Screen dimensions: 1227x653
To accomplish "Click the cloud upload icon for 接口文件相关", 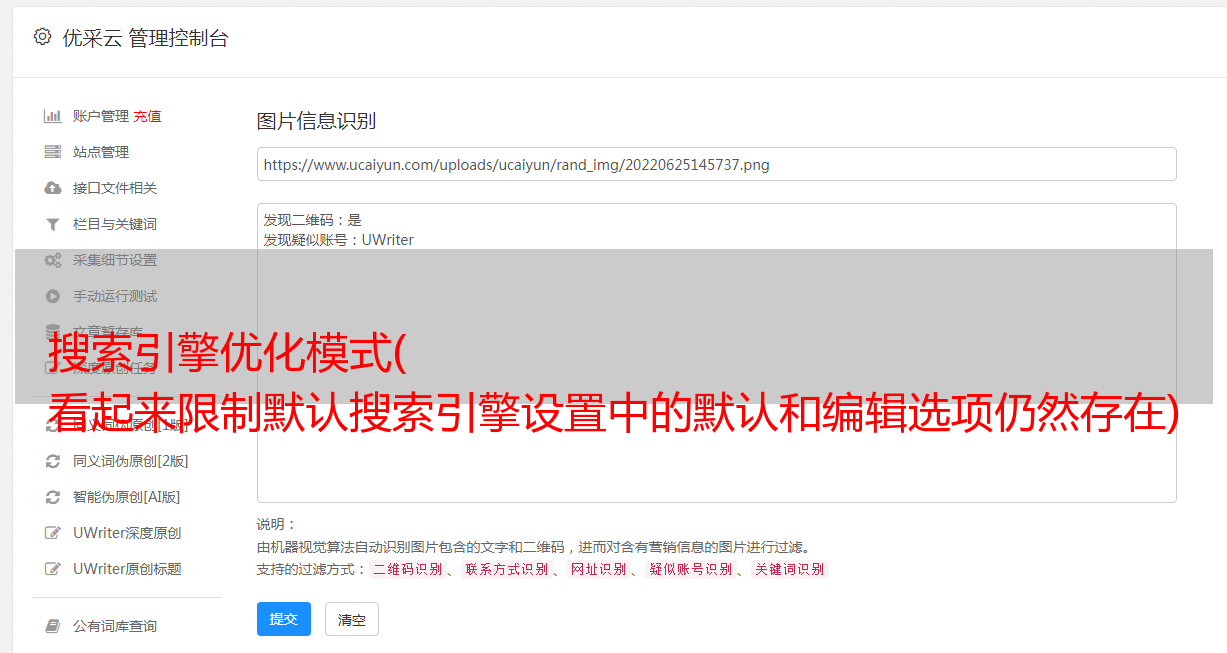I will tap(53, 188).
